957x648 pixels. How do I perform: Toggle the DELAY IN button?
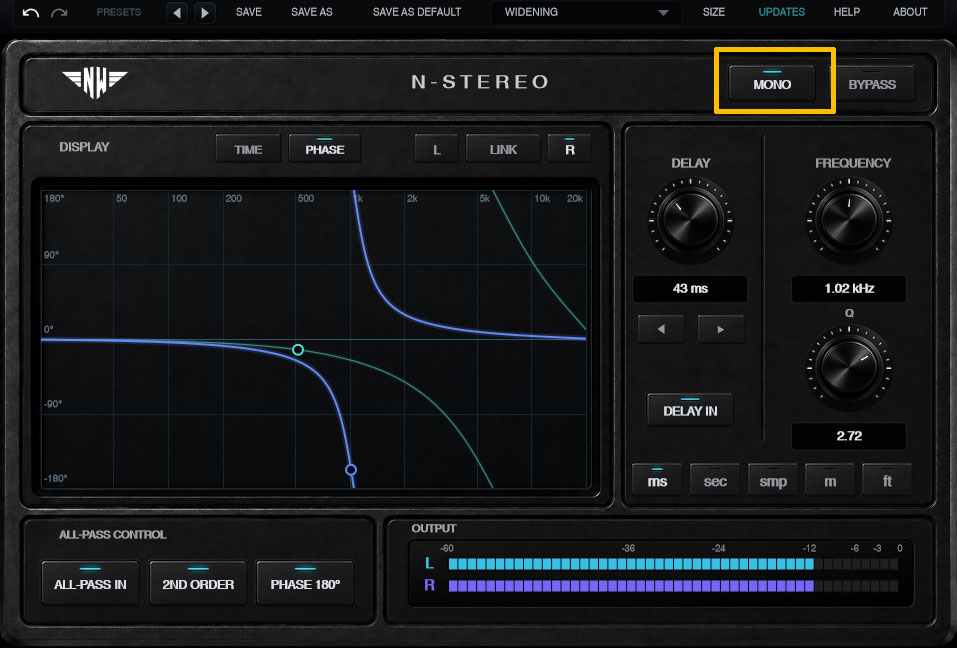[x=690, y=411]
